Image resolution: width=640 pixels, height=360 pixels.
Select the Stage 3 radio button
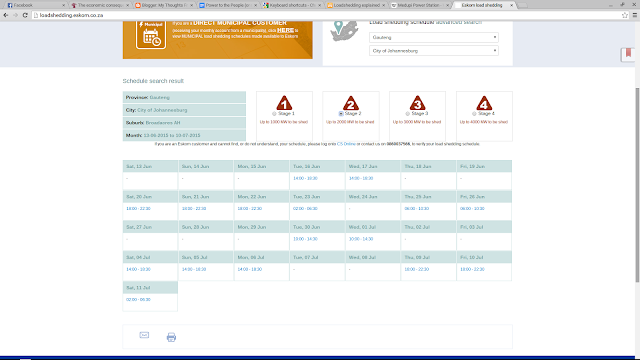click(x=407, y=114)
